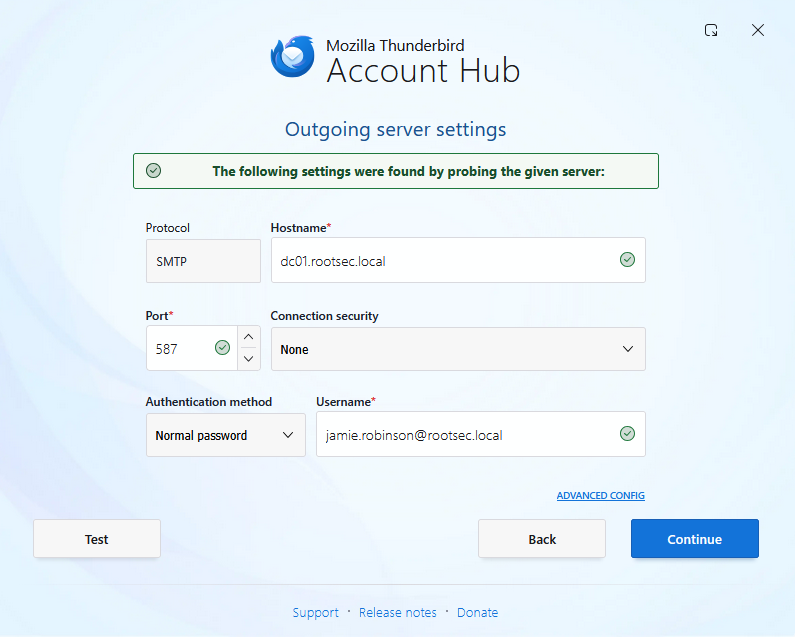Click the success checkmark in the banner
Screen dimensions: 795x637
154,171
